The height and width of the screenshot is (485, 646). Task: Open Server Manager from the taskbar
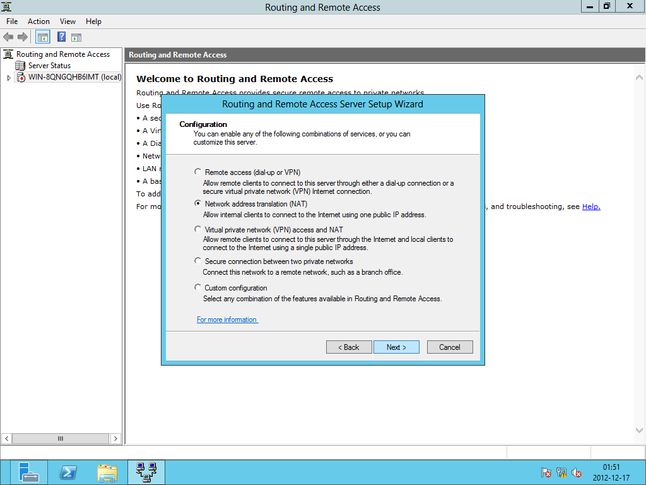pos(29,472)
